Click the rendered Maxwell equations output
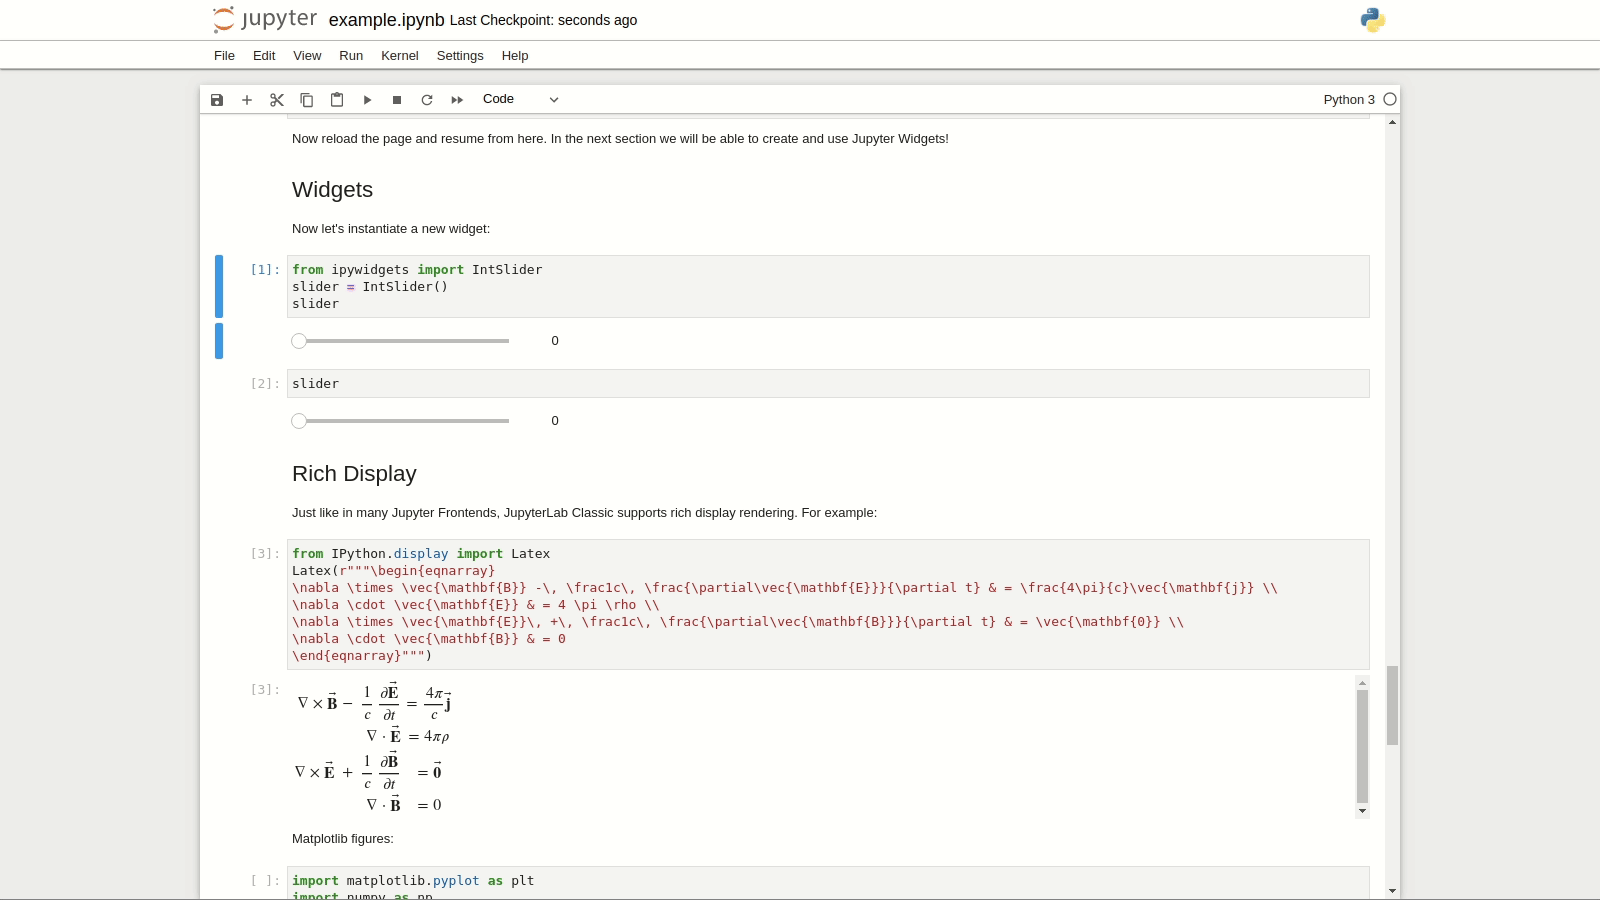1600x900 pixels. tap(373, 747)
